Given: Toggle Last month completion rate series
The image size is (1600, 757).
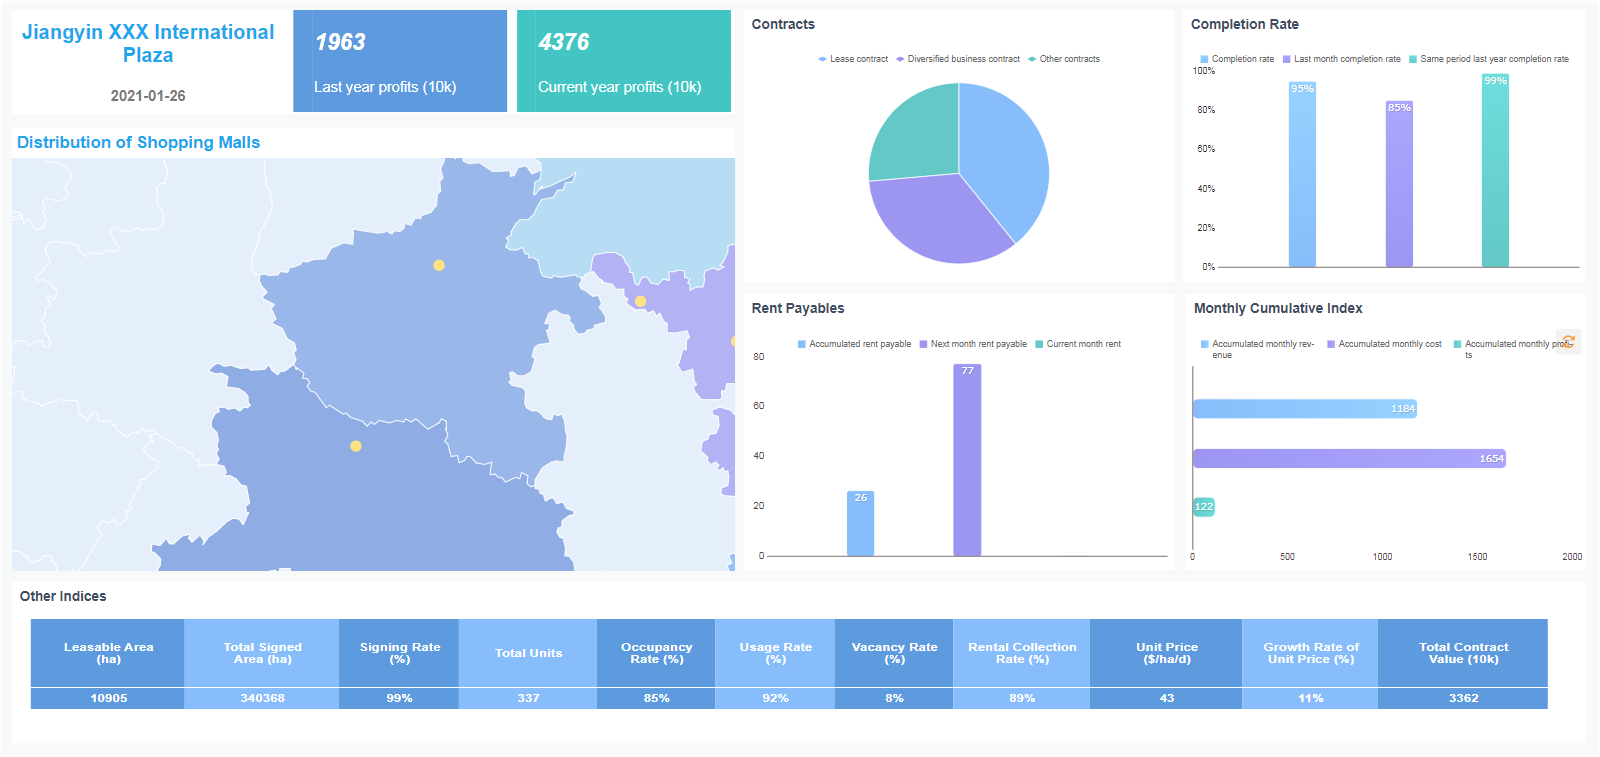Looking at the screenshot, I should (1287, 59).
